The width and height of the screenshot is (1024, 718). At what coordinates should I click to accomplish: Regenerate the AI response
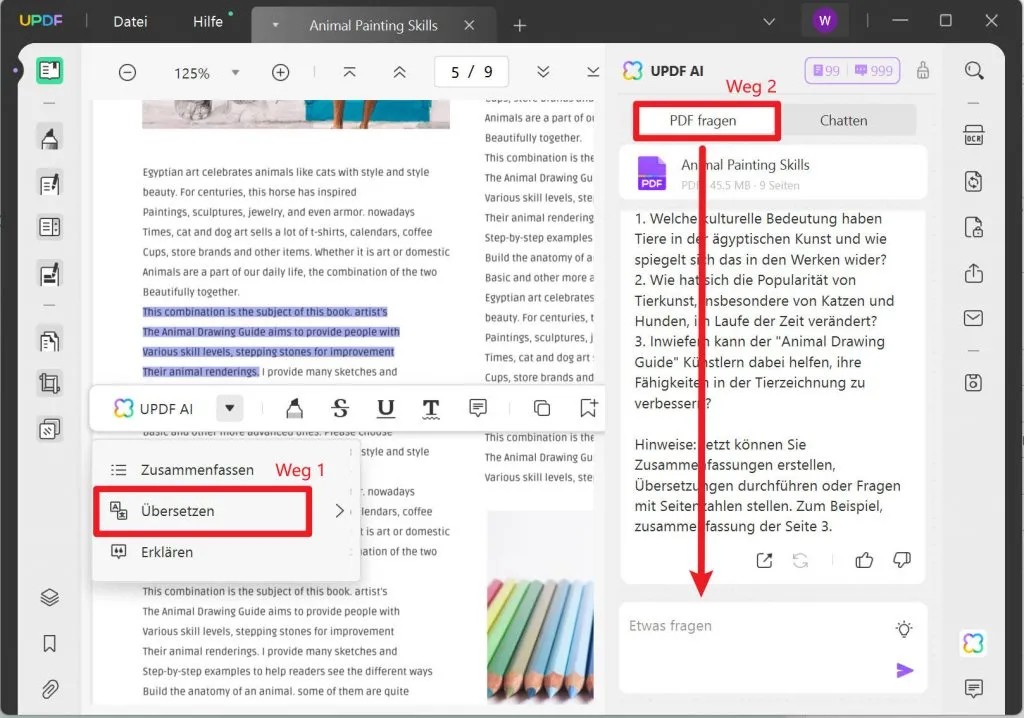point(801,560)
